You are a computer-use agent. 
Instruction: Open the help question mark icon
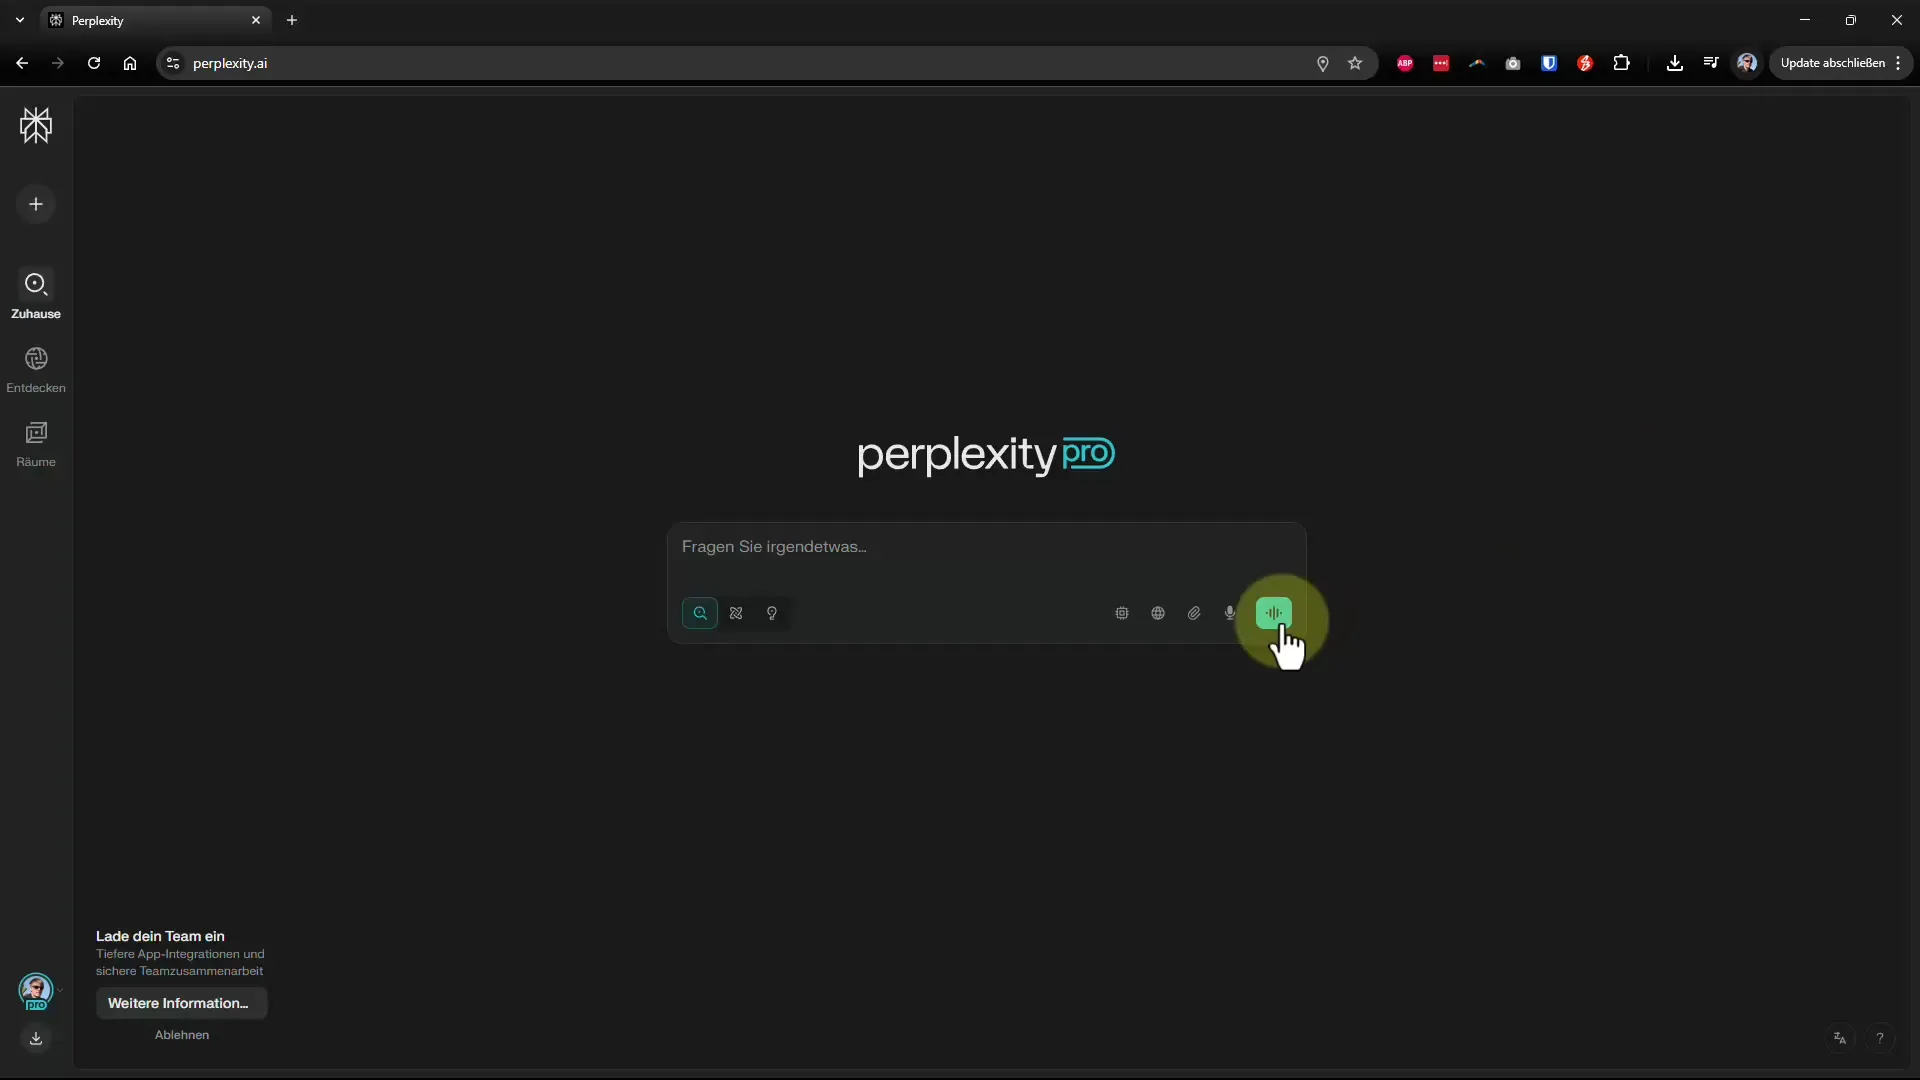(1880, 1038)
